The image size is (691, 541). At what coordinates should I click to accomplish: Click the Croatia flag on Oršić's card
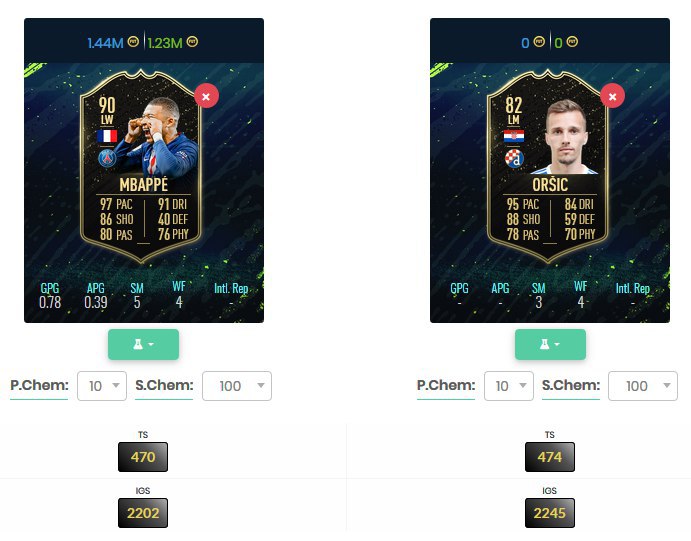tap(514, 136)
